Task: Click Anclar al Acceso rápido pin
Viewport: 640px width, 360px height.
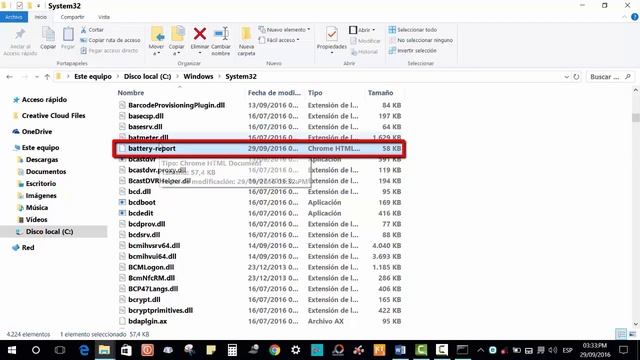Action: coord(20,41)
